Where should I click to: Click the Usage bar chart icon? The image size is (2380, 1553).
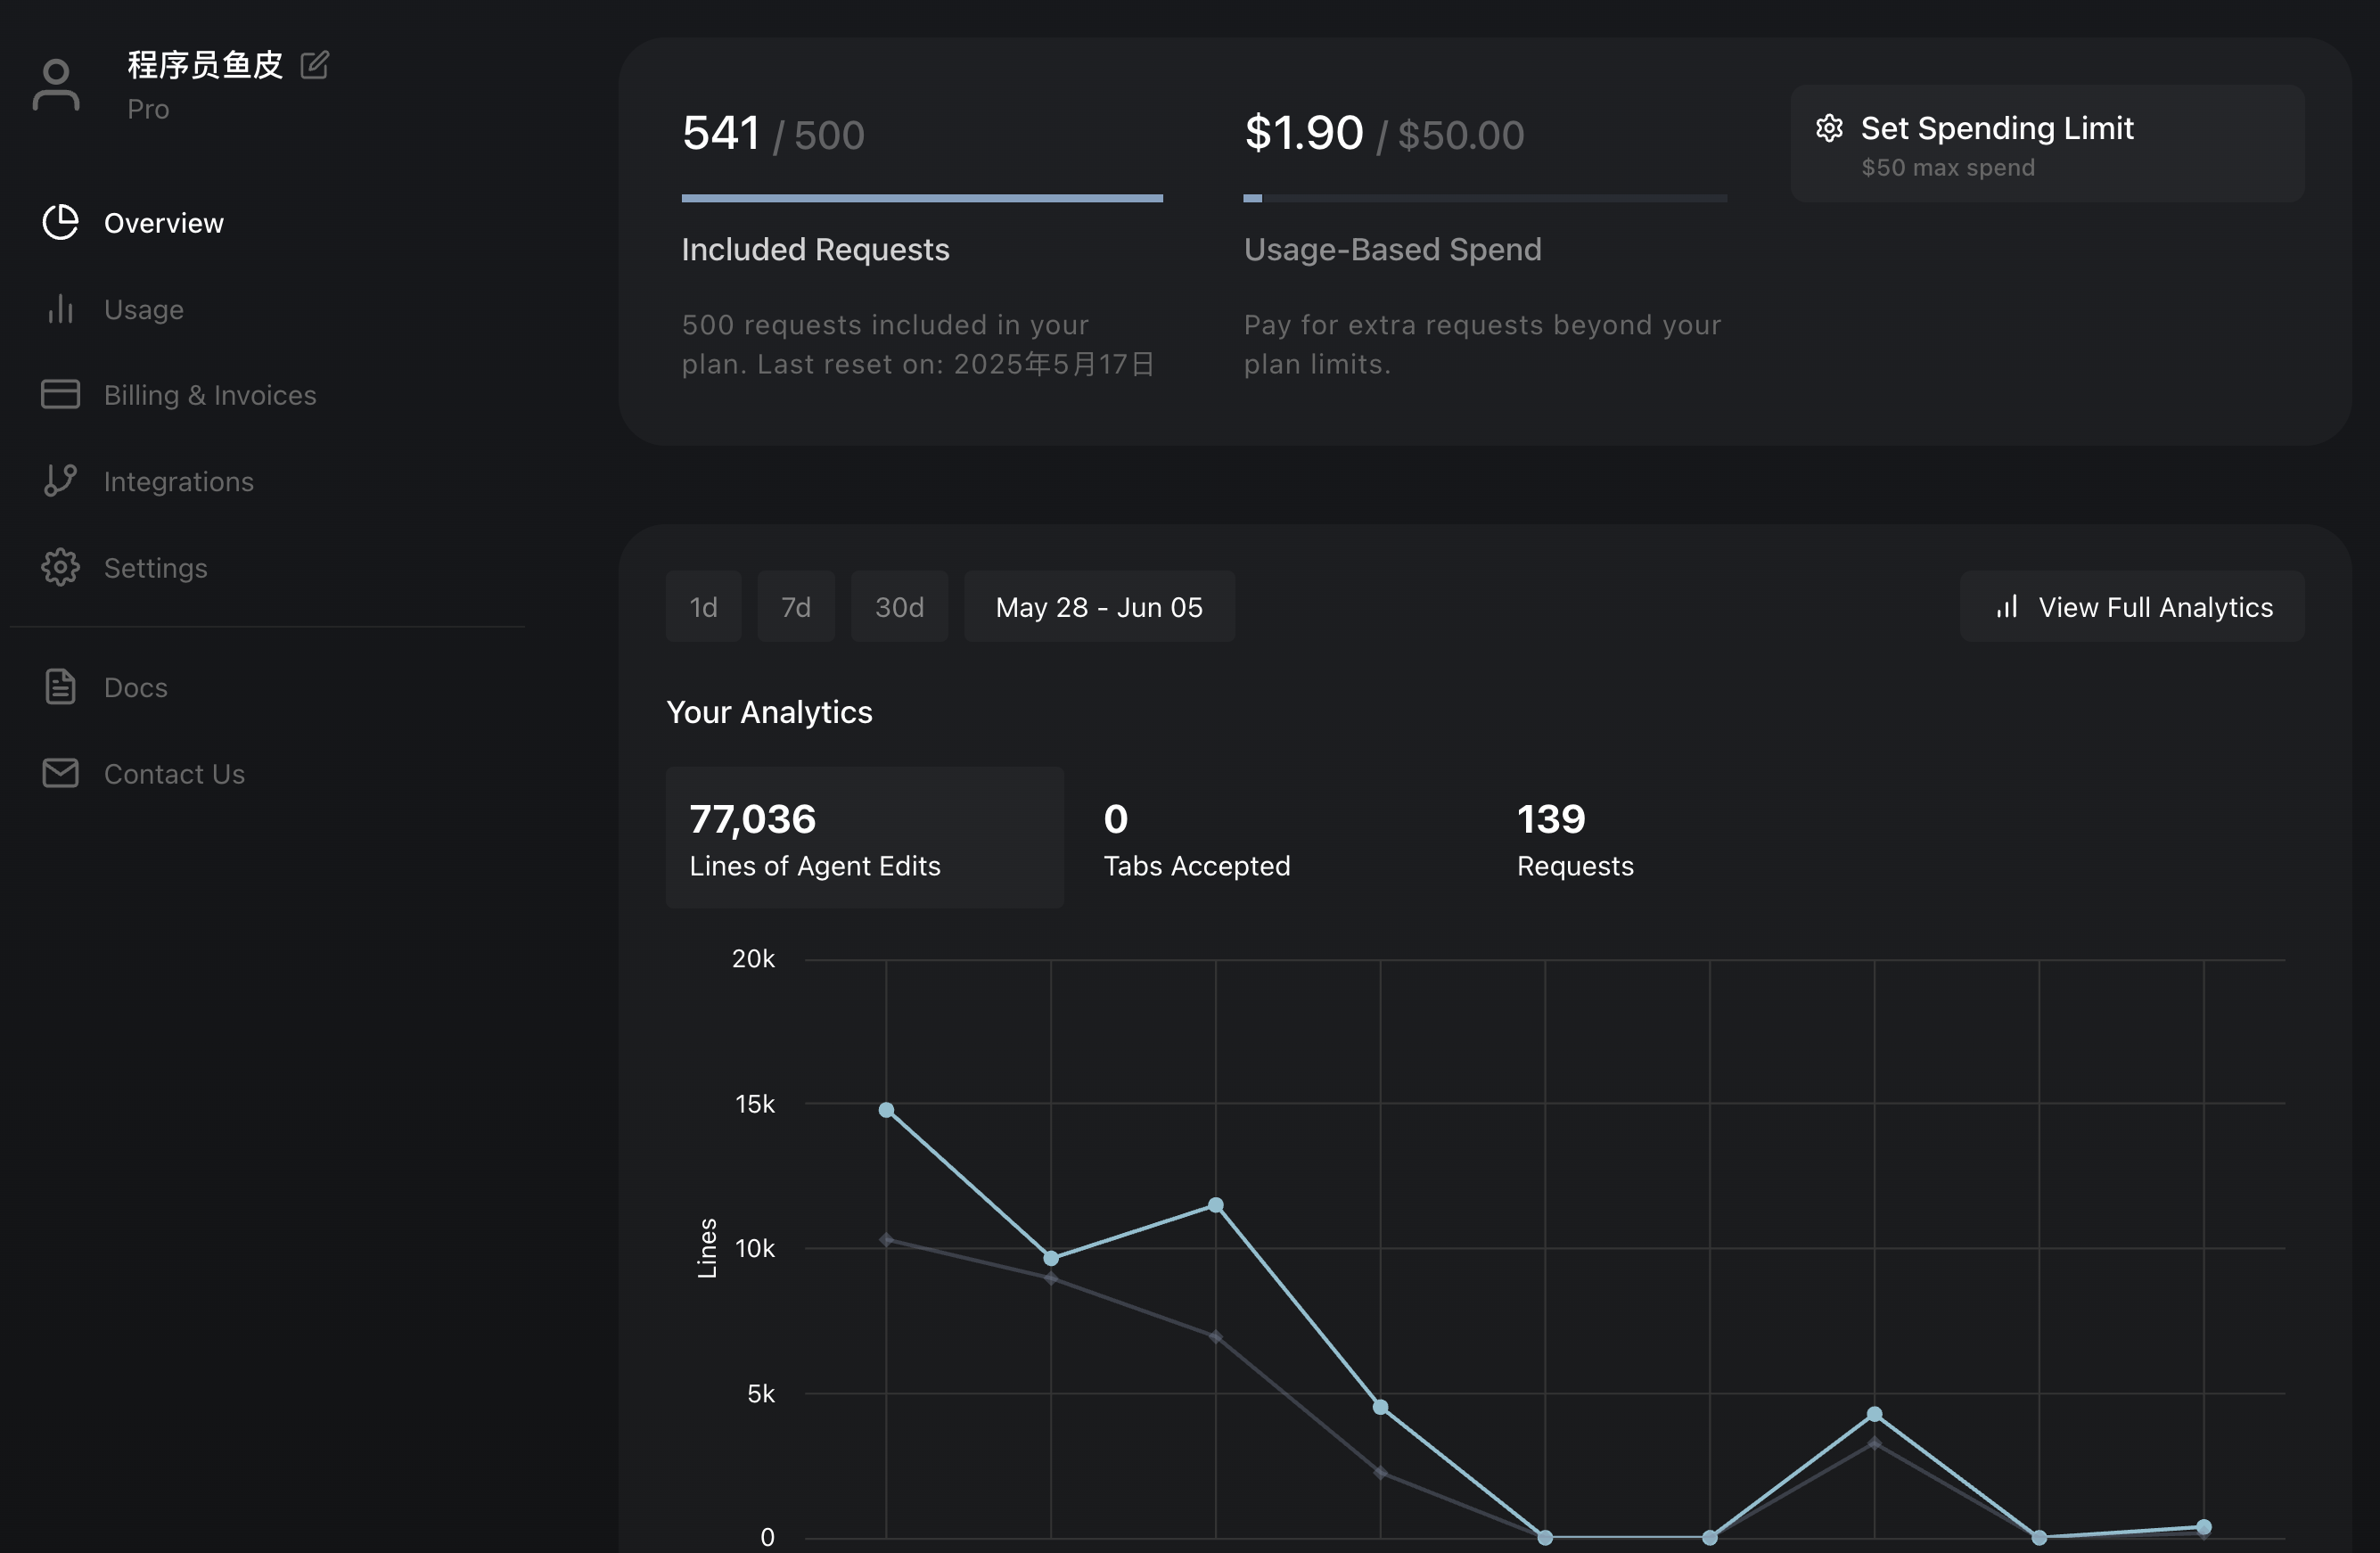point(60,309)
